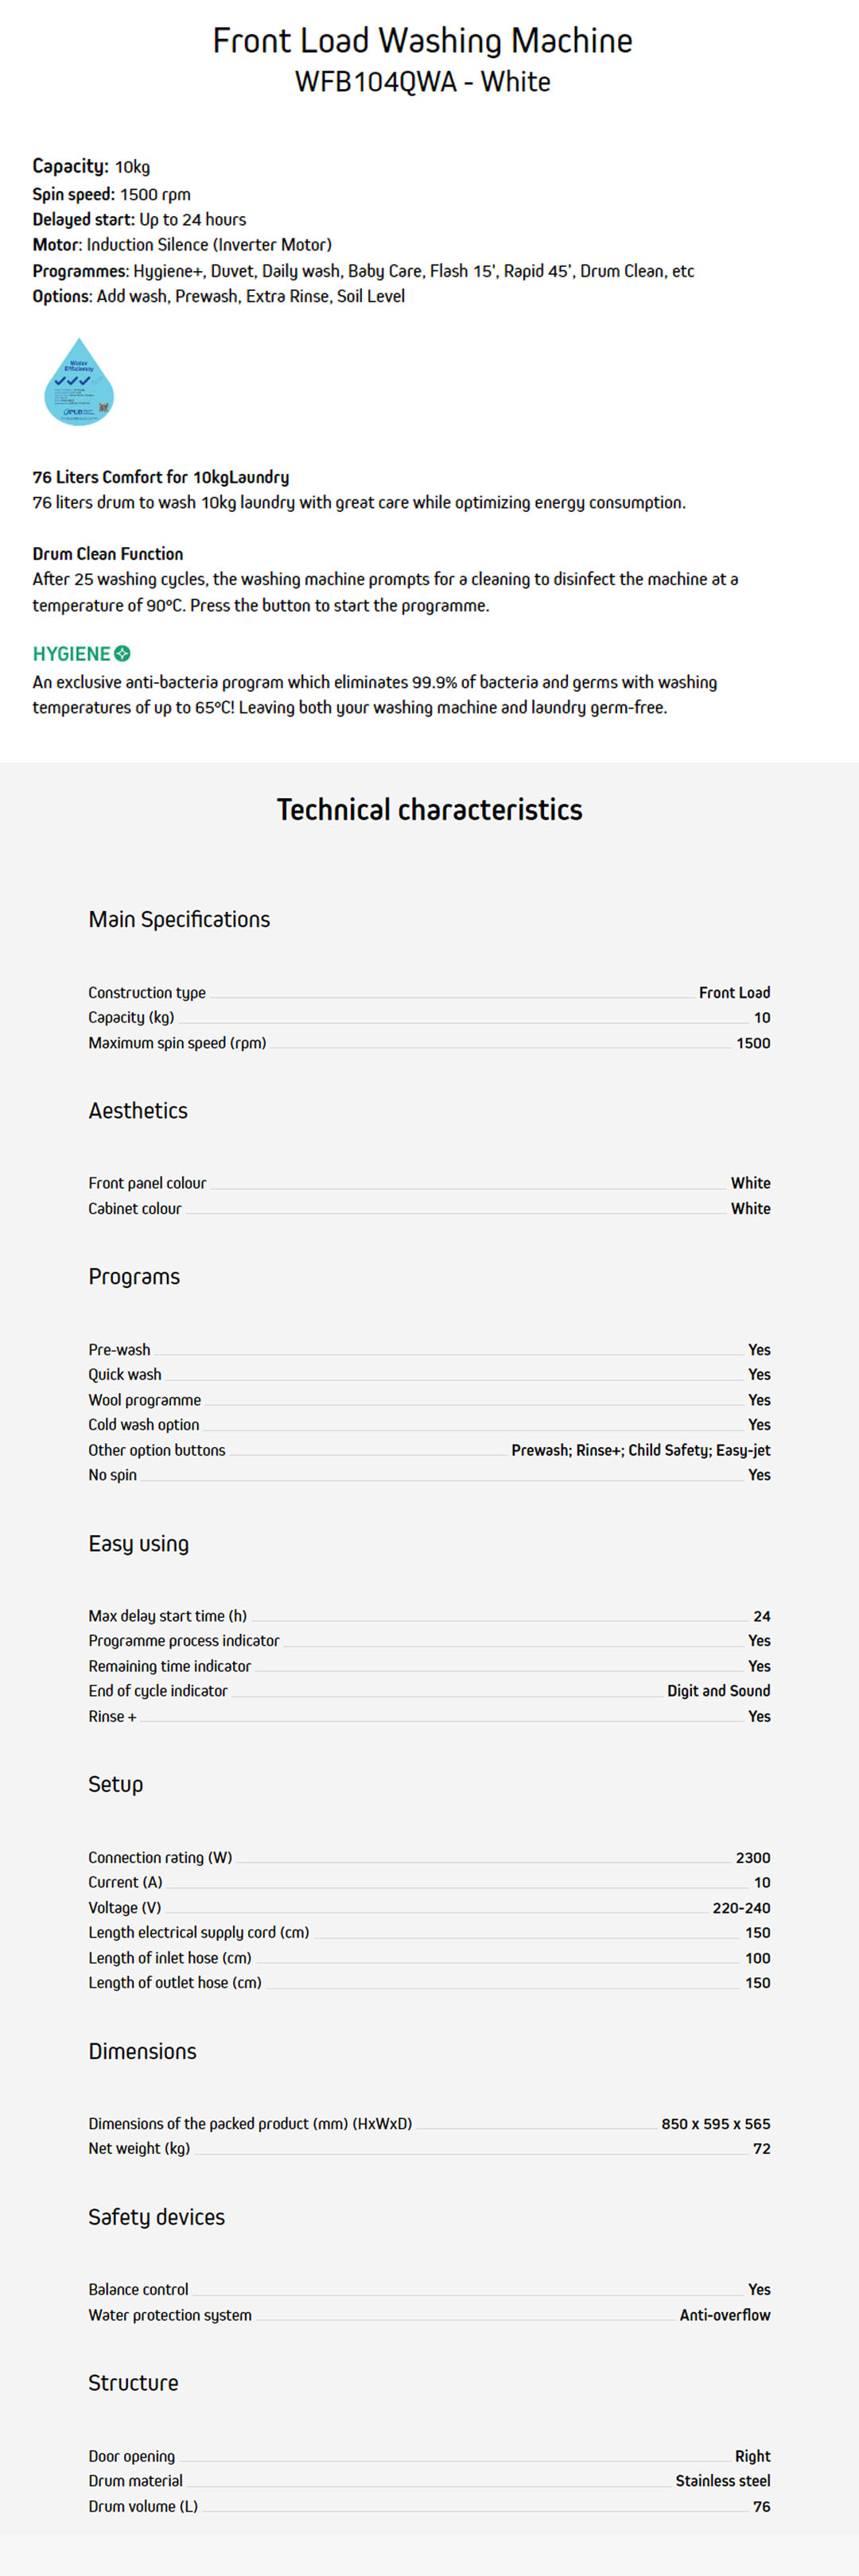
Task: Click the green Hygiene plus icon
Action: click(123, 654)
